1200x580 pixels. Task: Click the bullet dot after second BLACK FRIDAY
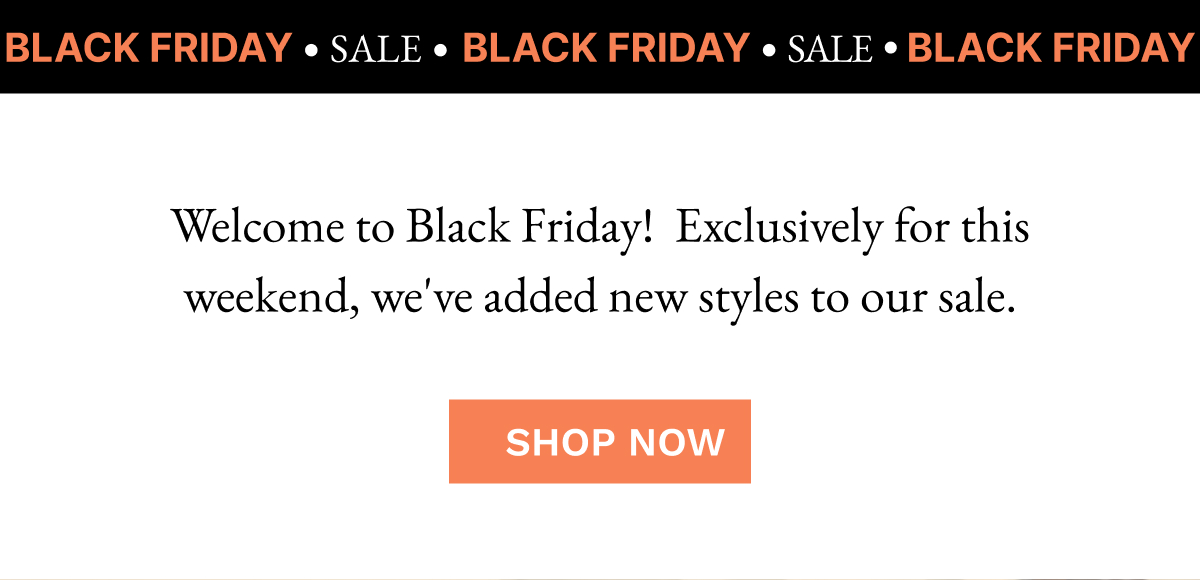pos(768,47)
